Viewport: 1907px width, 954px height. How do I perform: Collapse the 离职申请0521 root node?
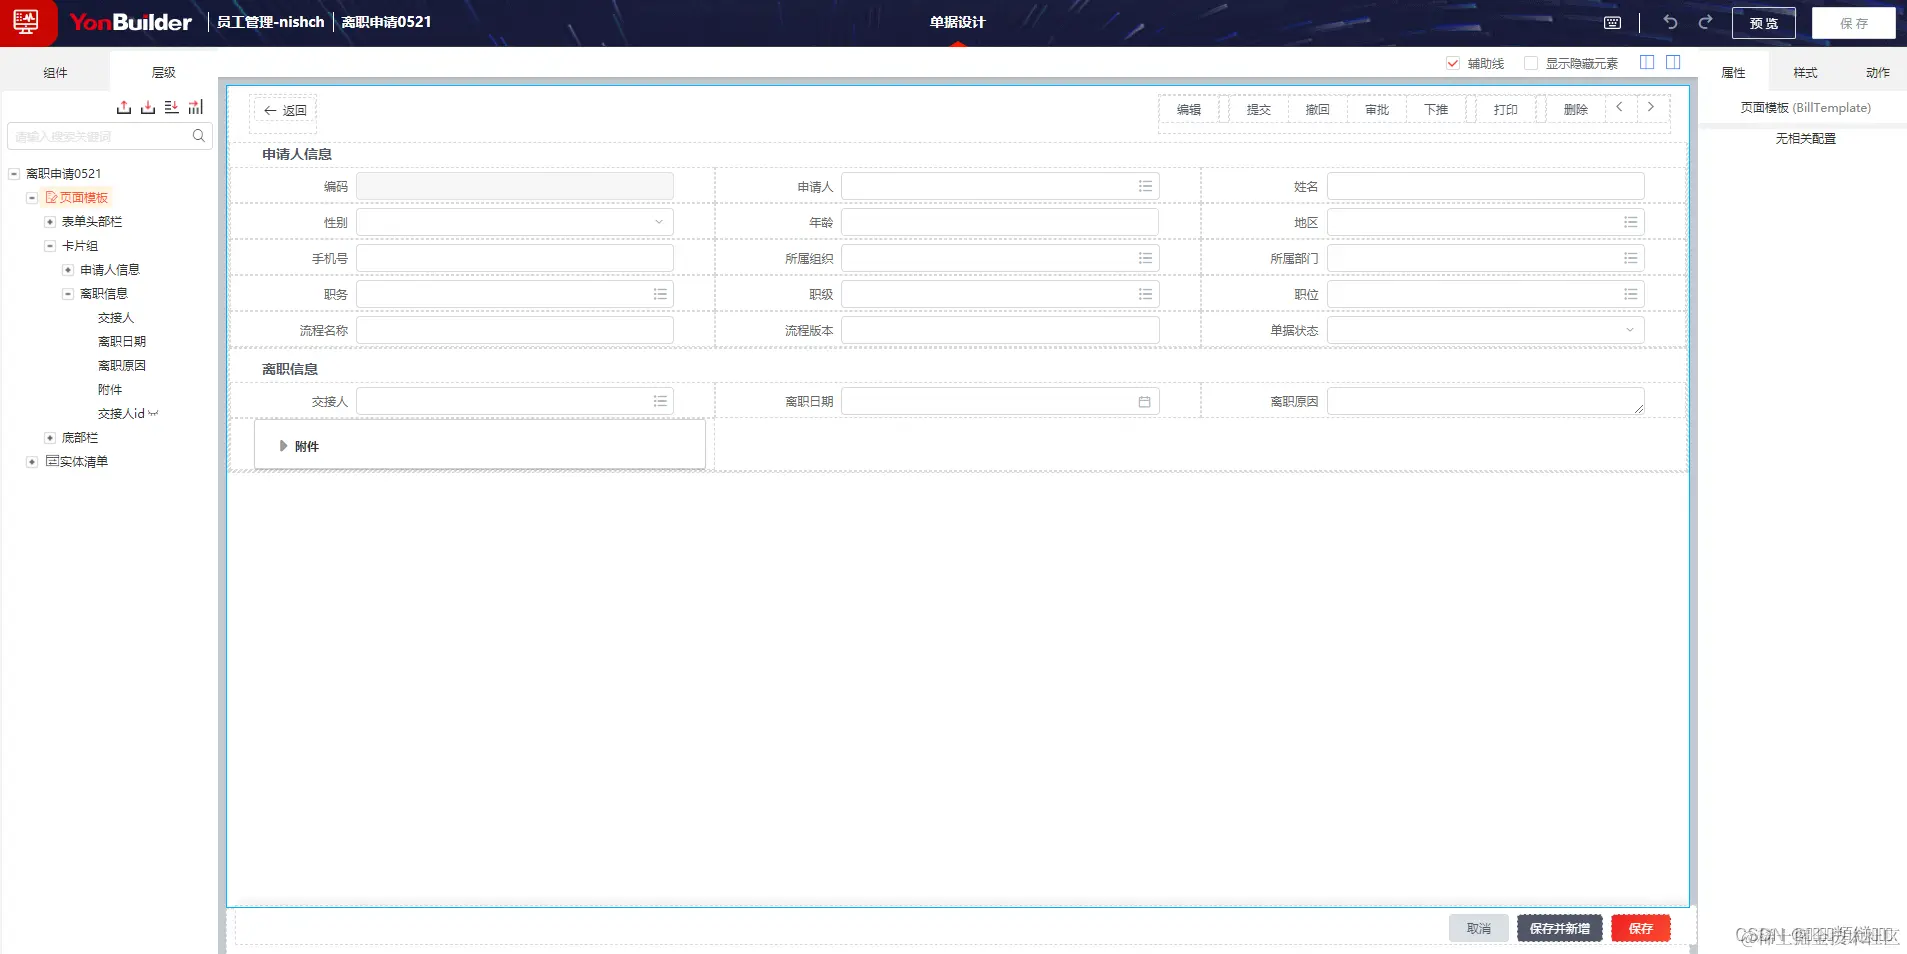click(14, 173)
